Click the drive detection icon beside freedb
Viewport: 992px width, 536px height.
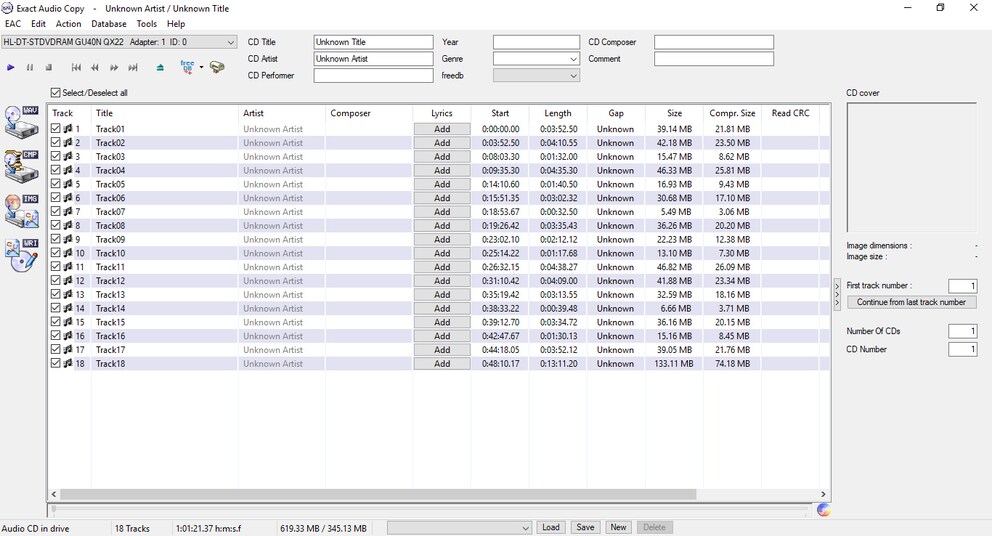pyautogui.click(x=217, y=66)
